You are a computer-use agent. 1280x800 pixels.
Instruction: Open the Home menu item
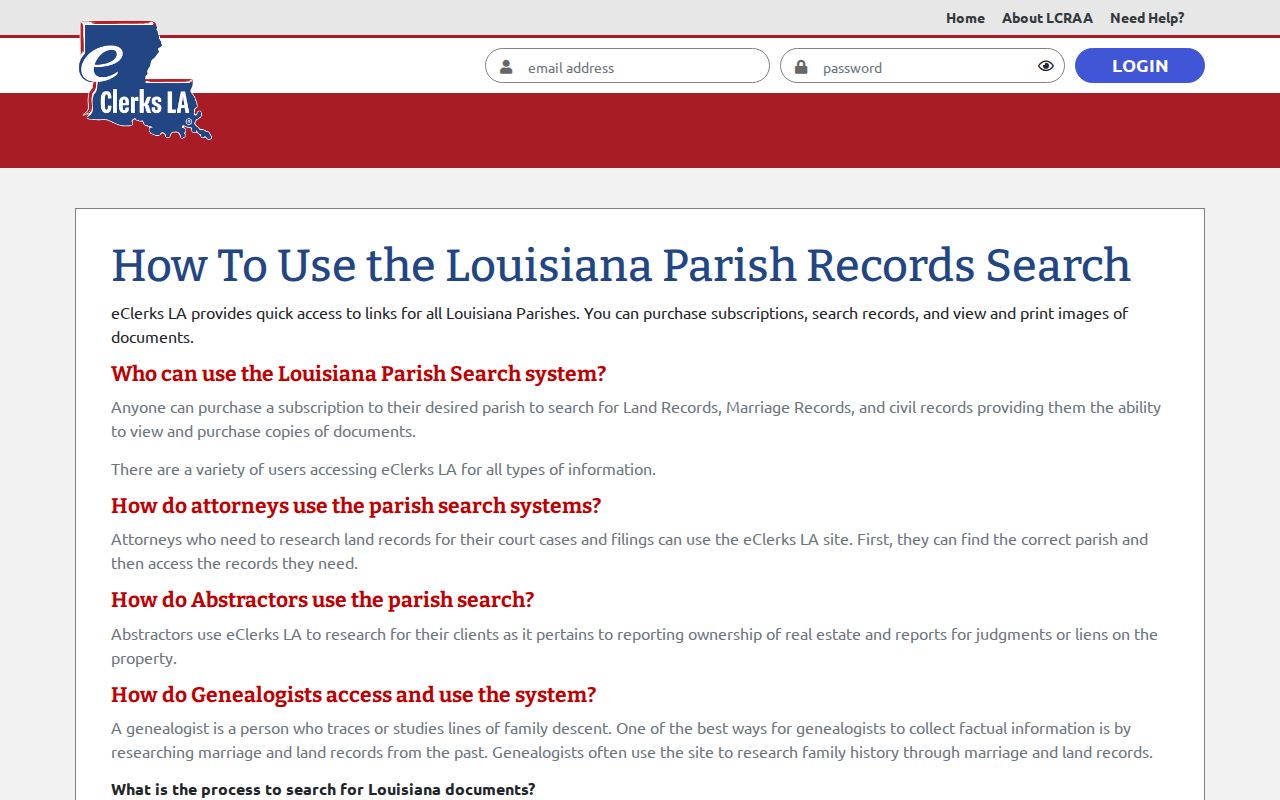(965, 18)
